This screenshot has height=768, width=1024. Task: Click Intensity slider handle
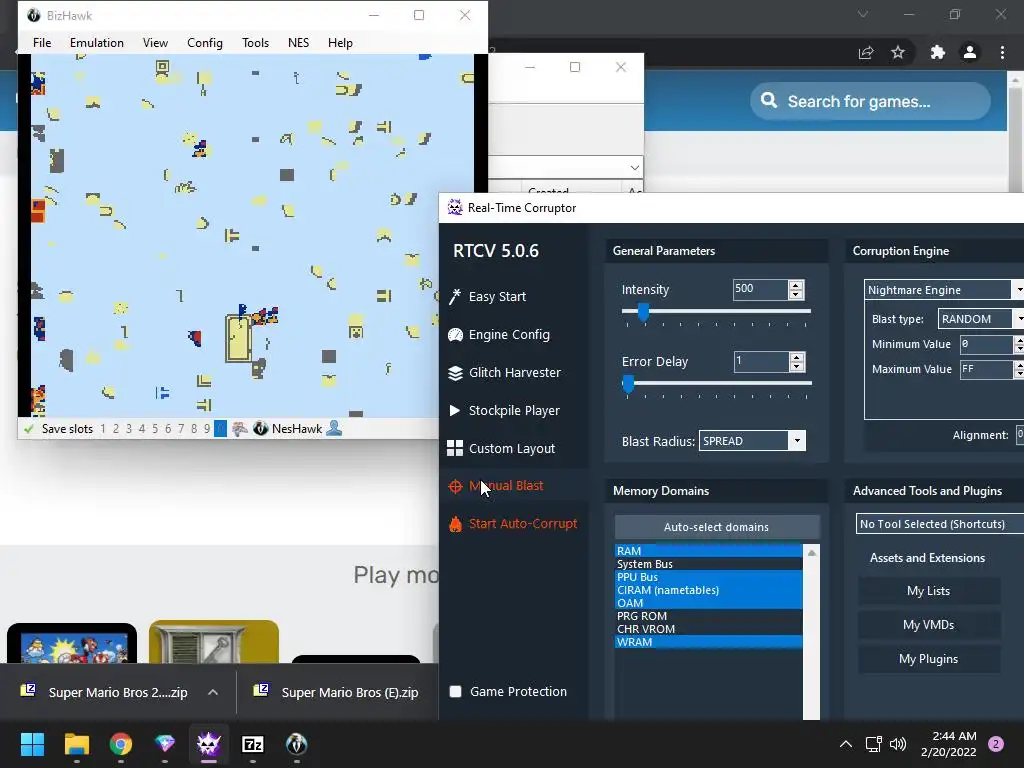coord(643,312)
